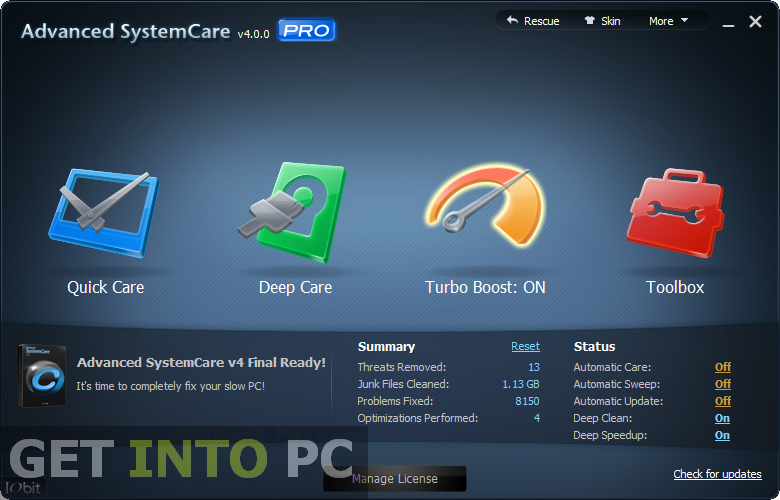
Task: Toggle Automatic Sweep status Off link
Action: (x=723, y=384)
